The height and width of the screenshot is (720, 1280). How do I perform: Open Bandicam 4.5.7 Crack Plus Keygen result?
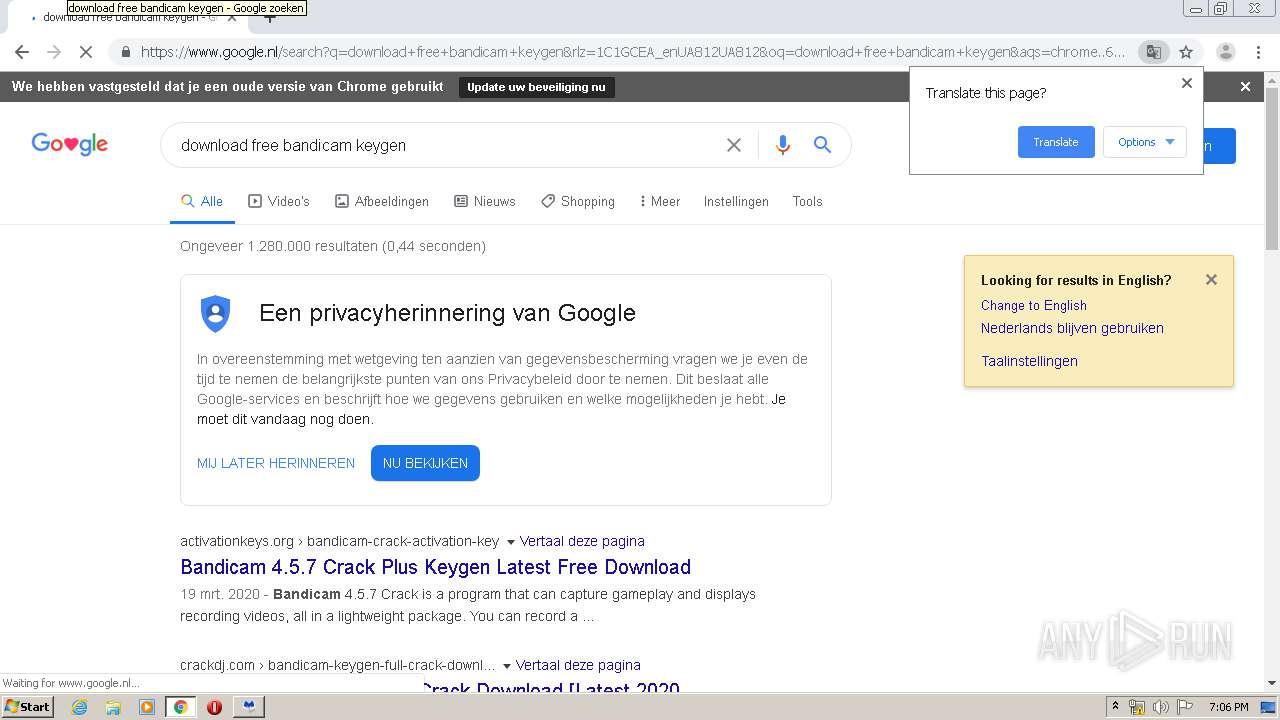[x=435, y=567]
